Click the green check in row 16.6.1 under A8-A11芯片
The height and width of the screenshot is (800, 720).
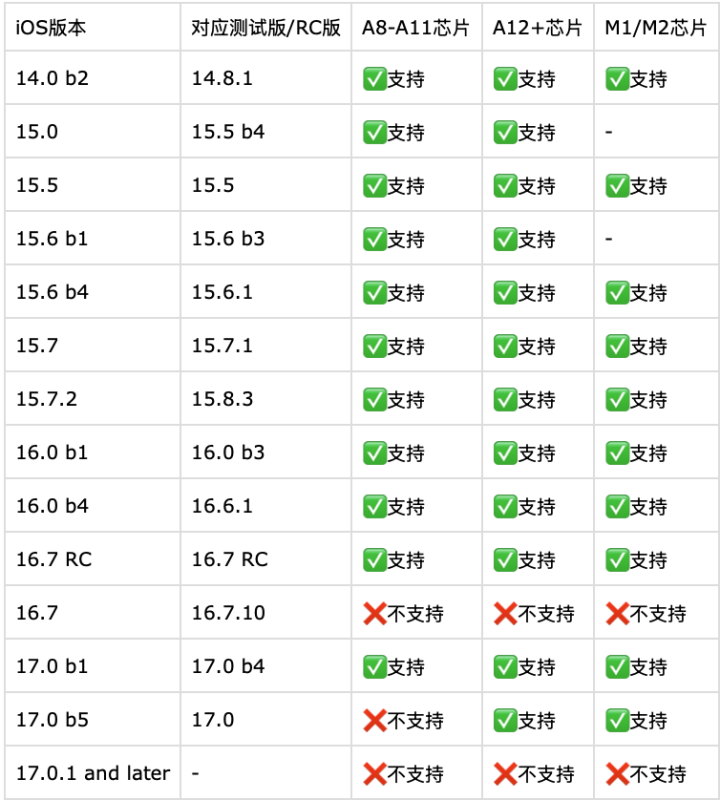click(375, 507)
